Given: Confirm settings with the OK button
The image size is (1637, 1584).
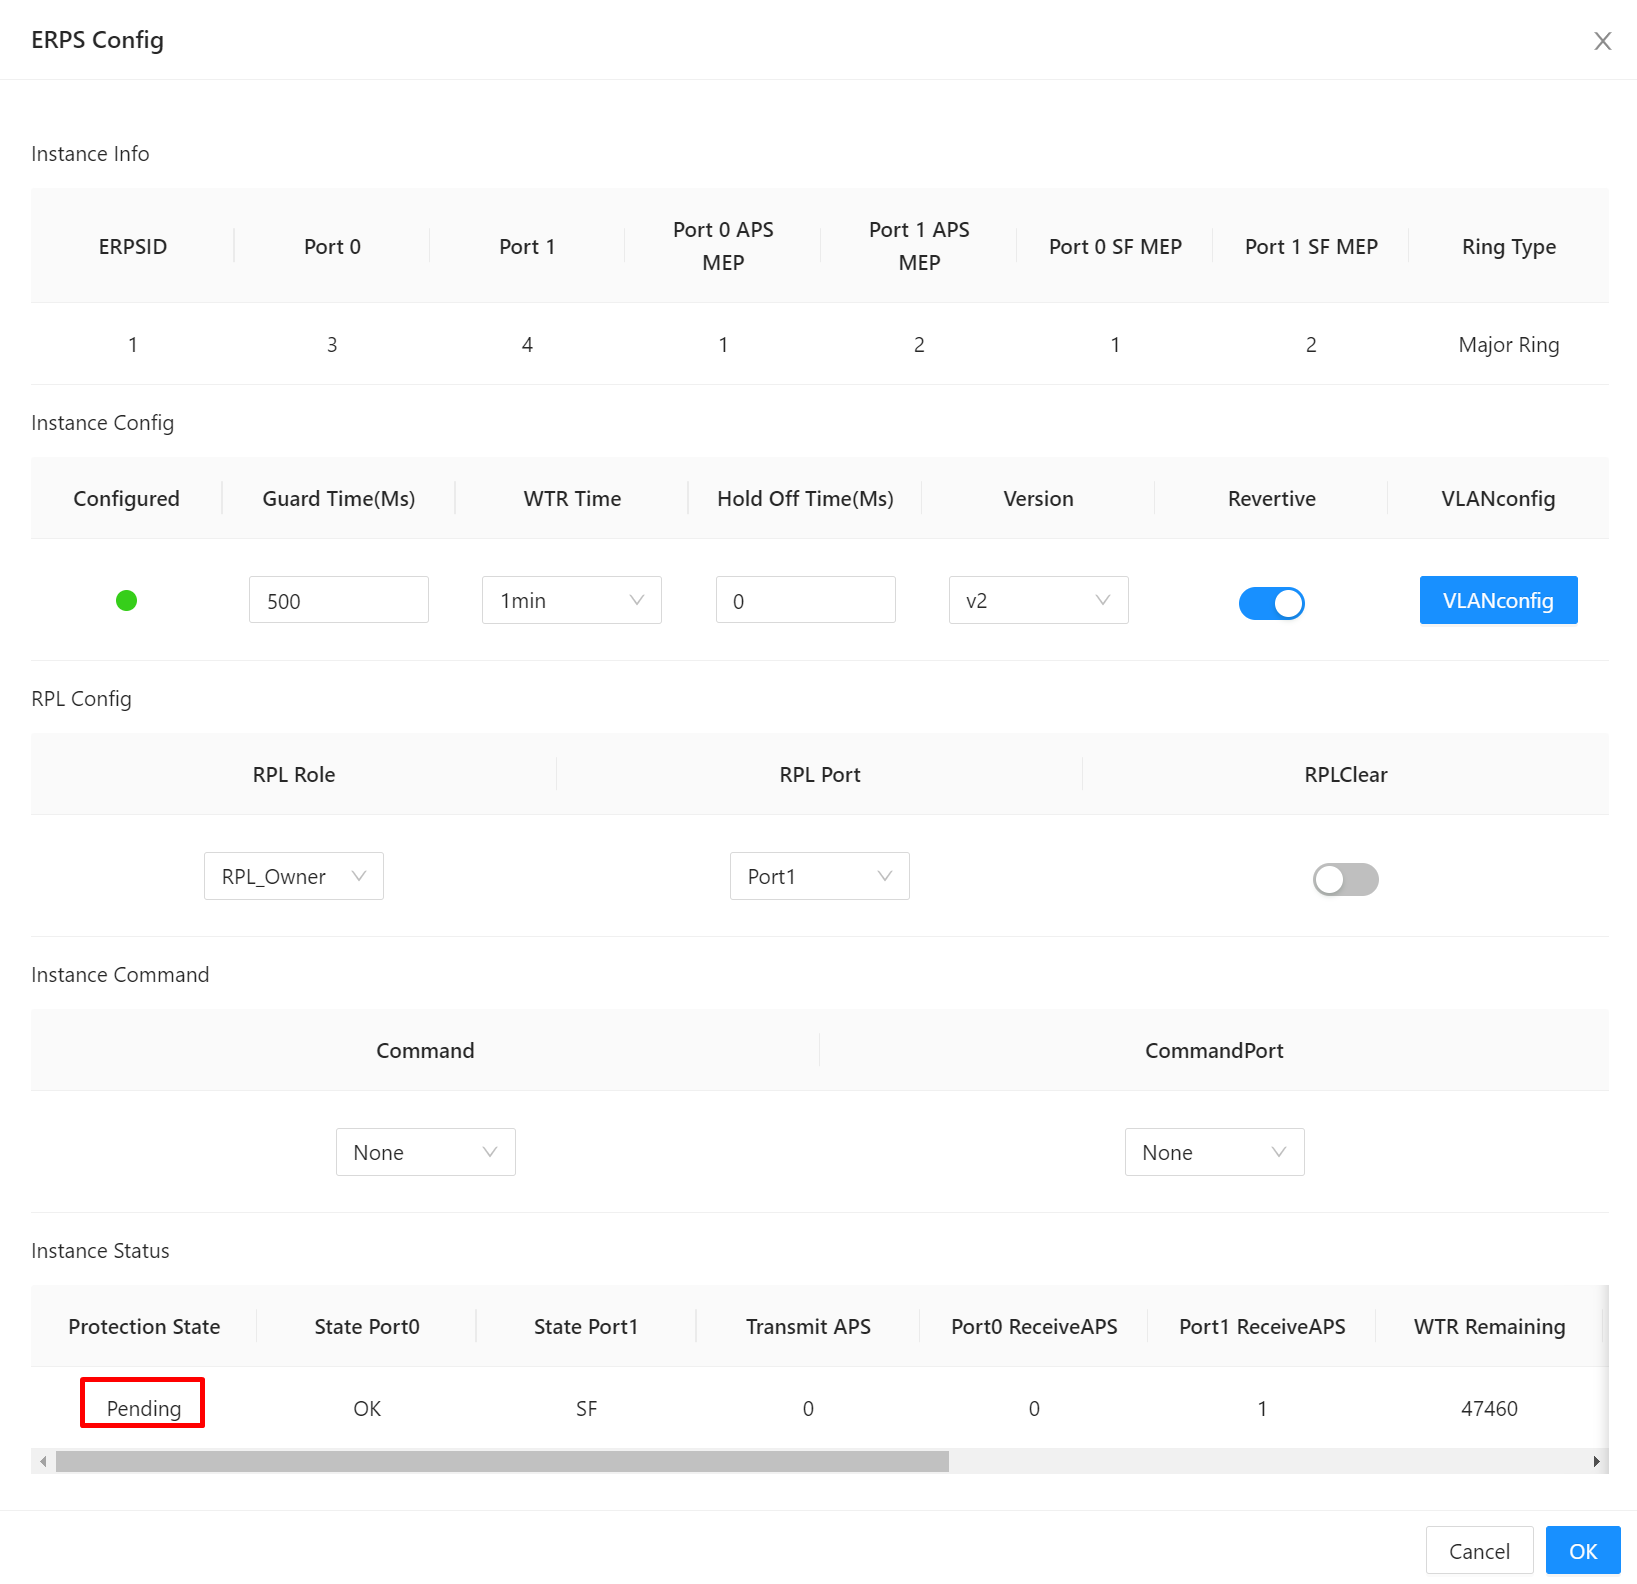Looking at the screenshot, I should tap(1583, 1551).
